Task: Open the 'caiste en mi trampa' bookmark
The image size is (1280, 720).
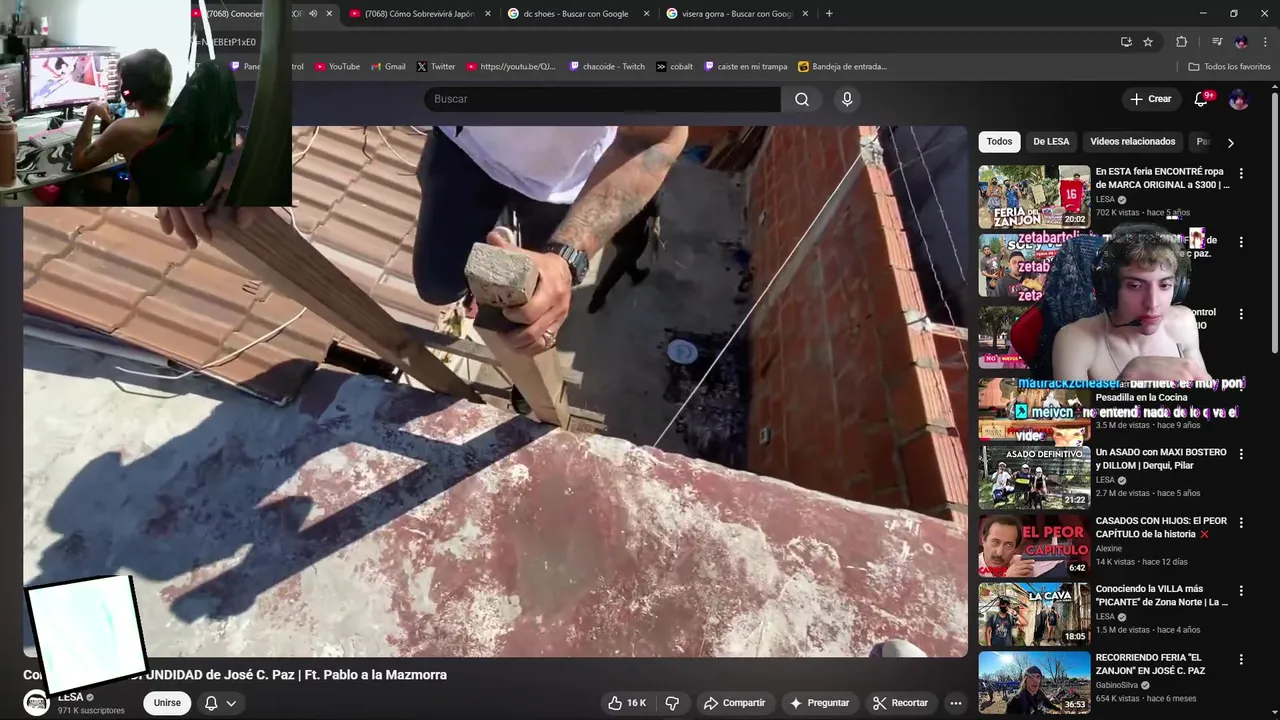Action: [746, 67]
